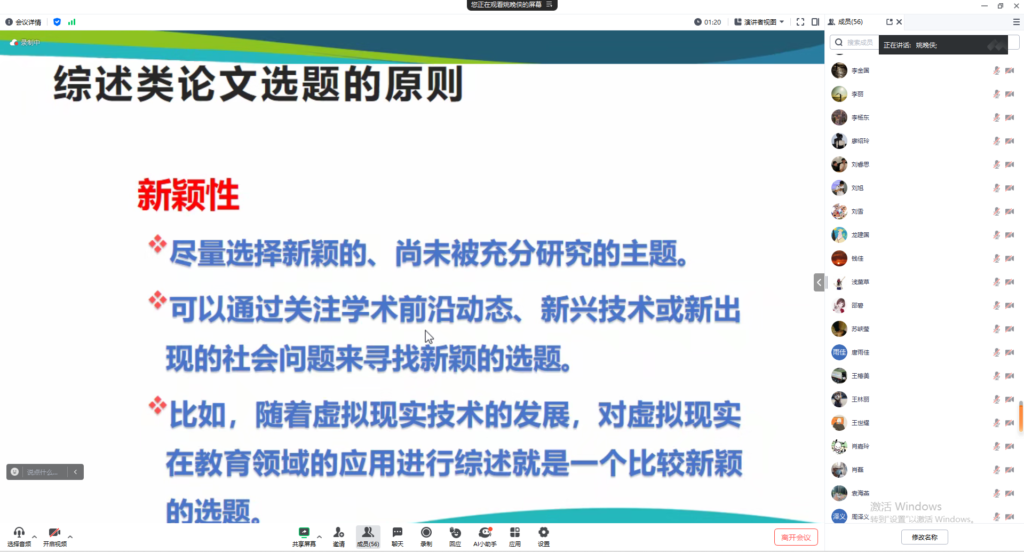Screen dimensions: 1024x552
Task: Expand the arrow beside 选择音频
Action: click(34, 536)
